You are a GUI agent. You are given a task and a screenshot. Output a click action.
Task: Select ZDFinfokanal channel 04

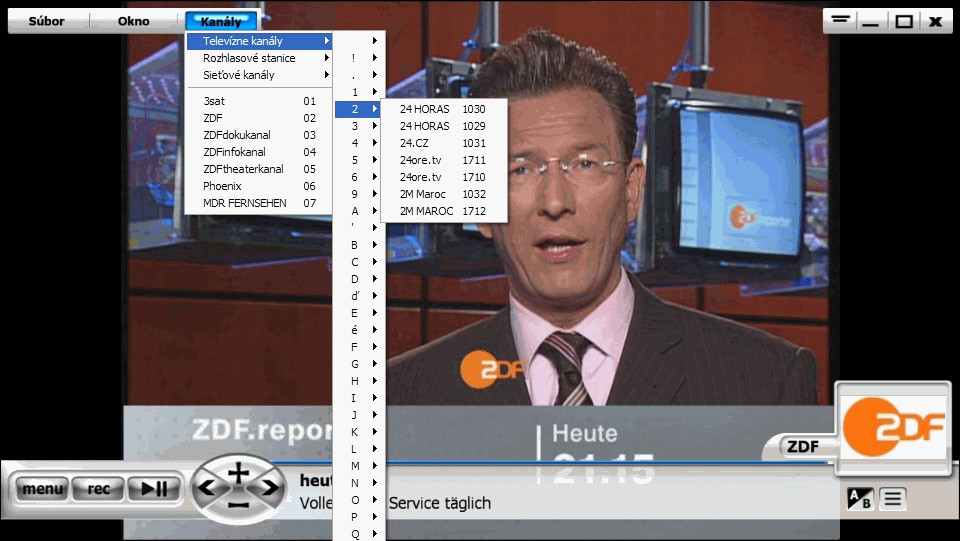[260, 152]
